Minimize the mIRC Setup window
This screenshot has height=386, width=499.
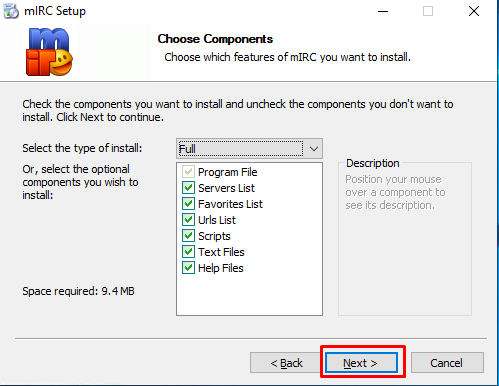tap(383, 11)
